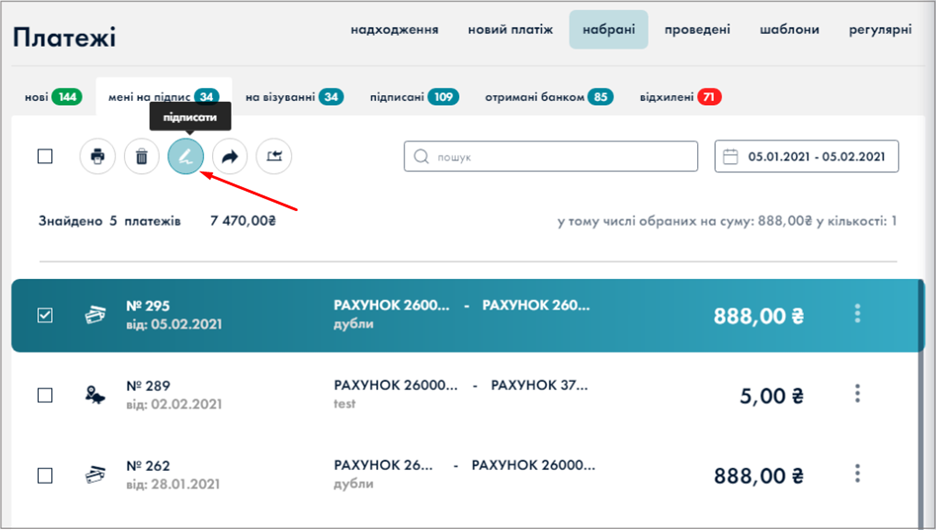936x530 pixels.
Task: Uncheck the checkbox for payment № 295
Action: click(x=45, y=315)
